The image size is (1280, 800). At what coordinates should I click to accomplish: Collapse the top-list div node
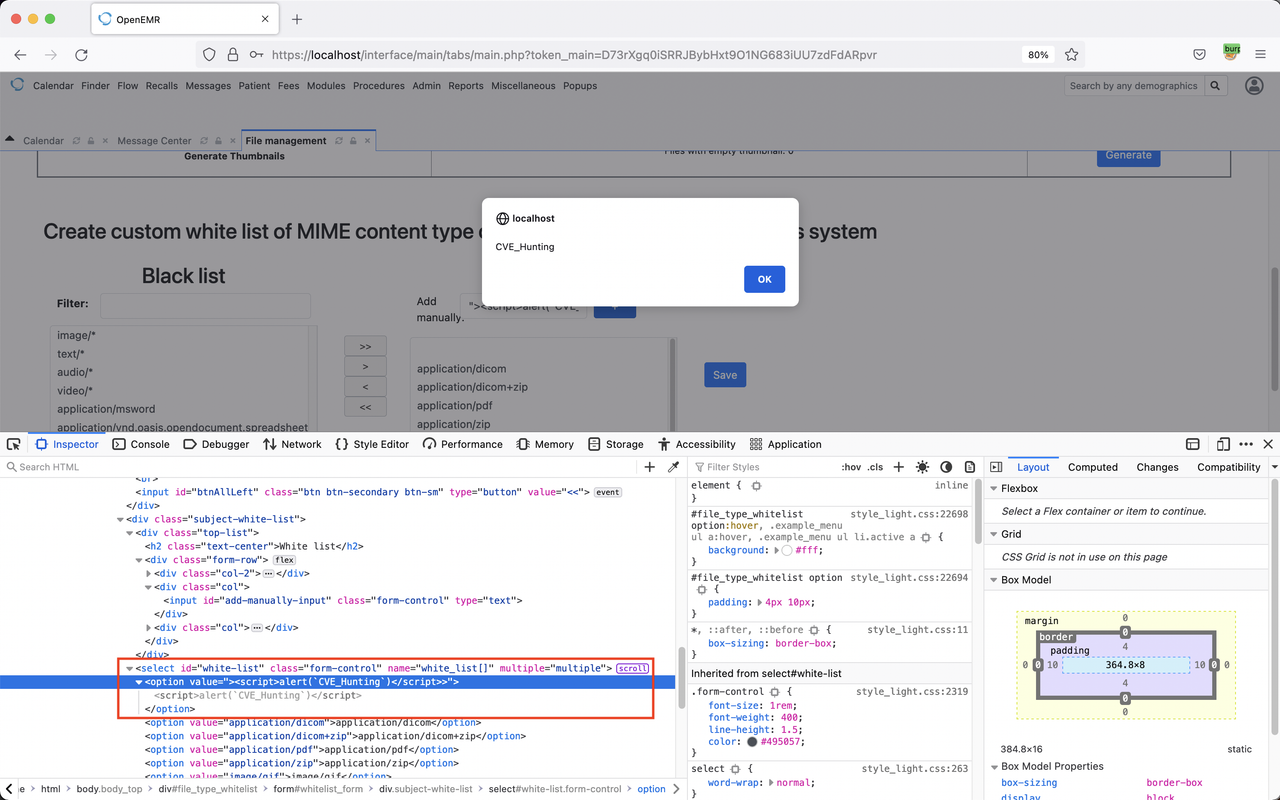point(131,533)
